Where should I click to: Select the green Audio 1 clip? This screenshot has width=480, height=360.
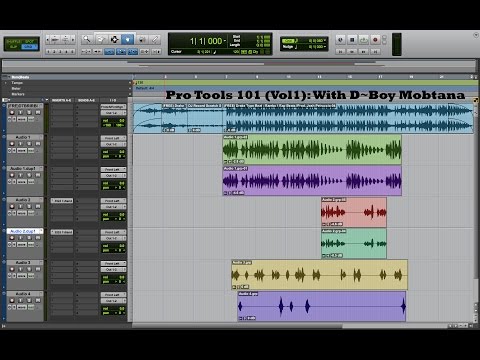(x=312, y=149)
